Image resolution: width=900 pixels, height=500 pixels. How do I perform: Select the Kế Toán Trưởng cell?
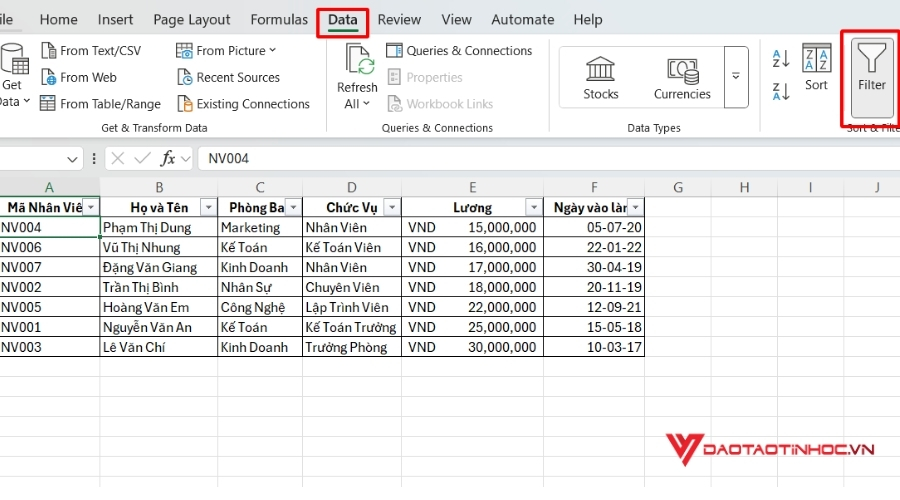352,327
